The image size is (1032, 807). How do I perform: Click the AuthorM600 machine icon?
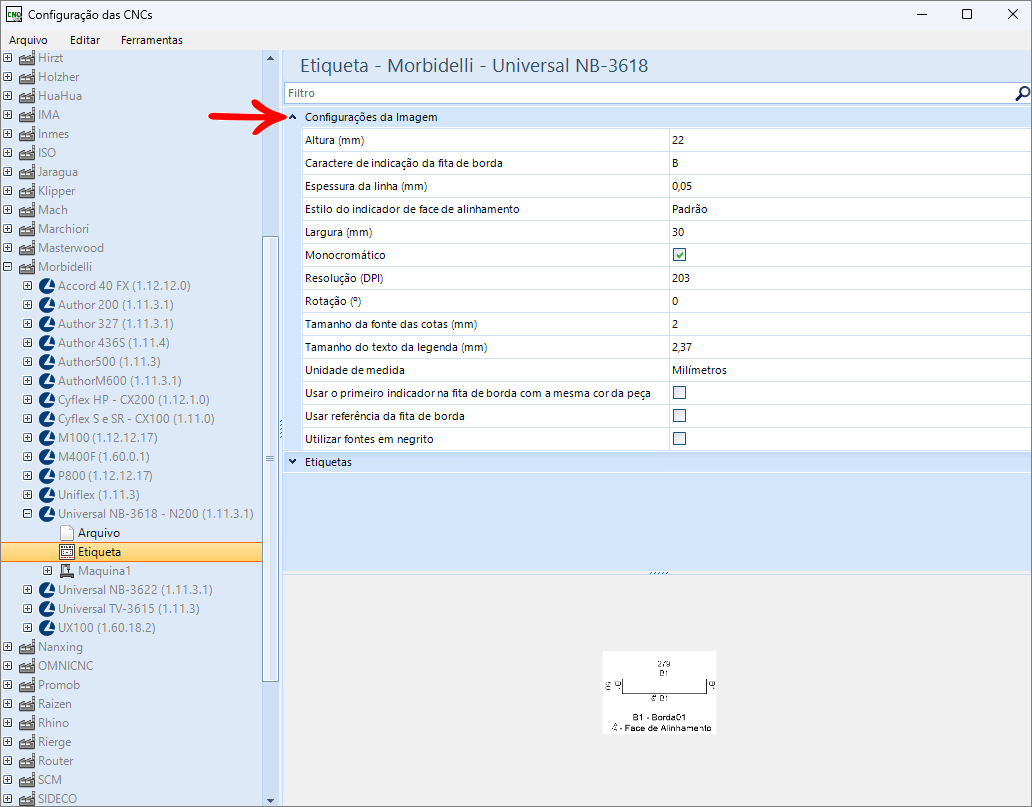point(47,380)
